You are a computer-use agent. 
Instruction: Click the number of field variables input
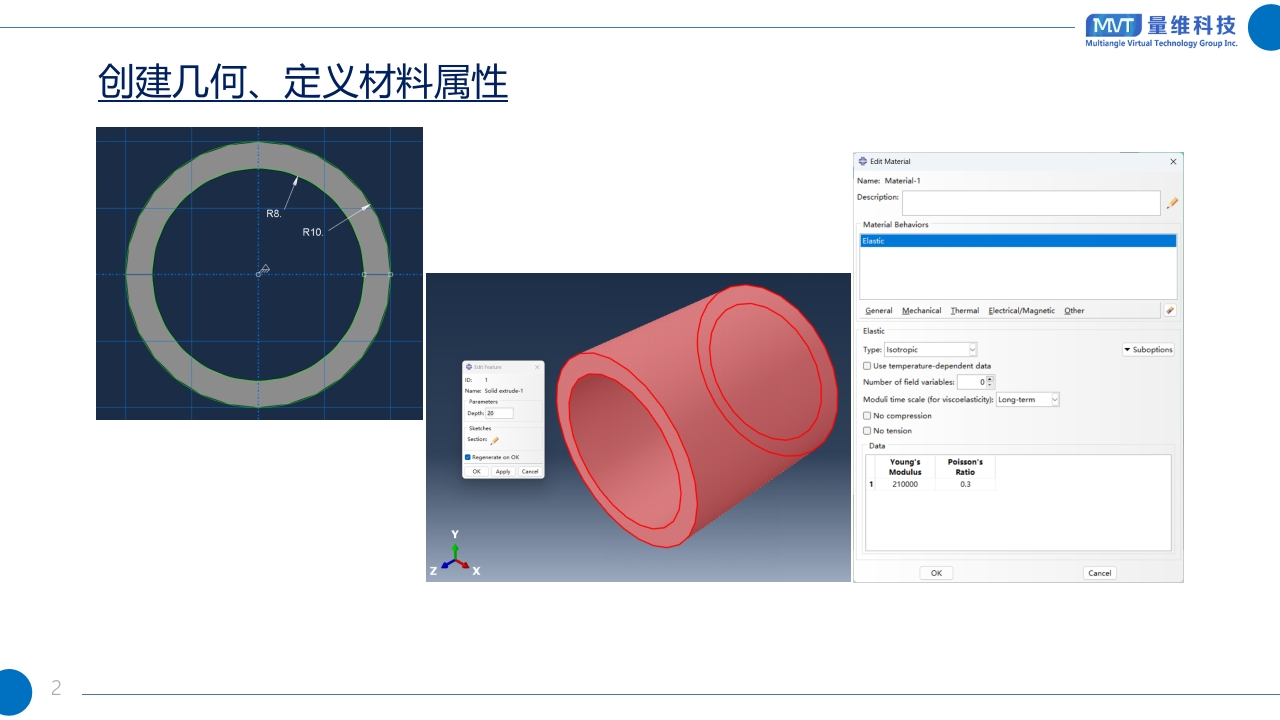coord(972,382)
